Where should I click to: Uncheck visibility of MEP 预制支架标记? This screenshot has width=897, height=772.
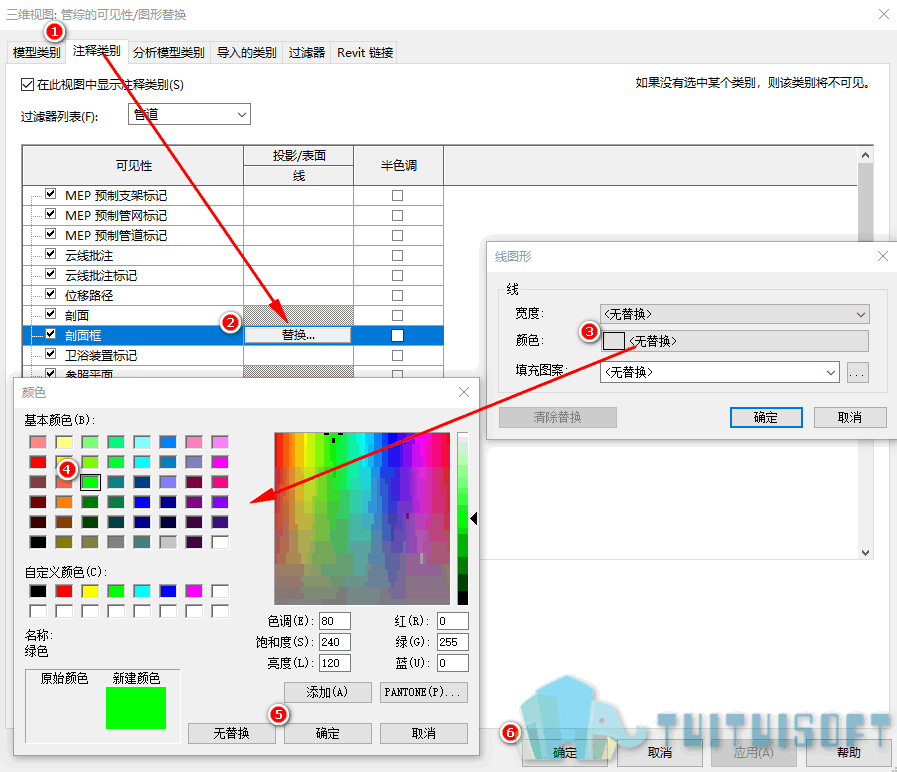tap(51, 195)
